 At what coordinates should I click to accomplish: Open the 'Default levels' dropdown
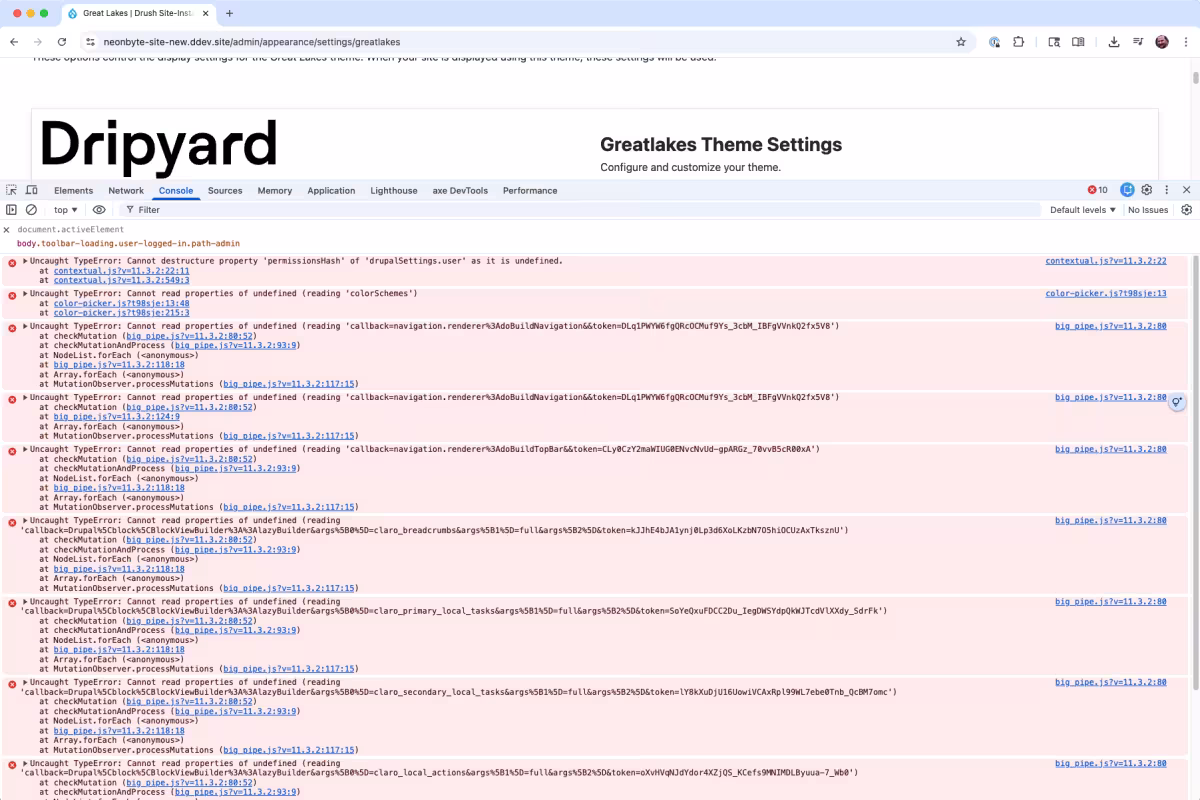[1082, 209]
